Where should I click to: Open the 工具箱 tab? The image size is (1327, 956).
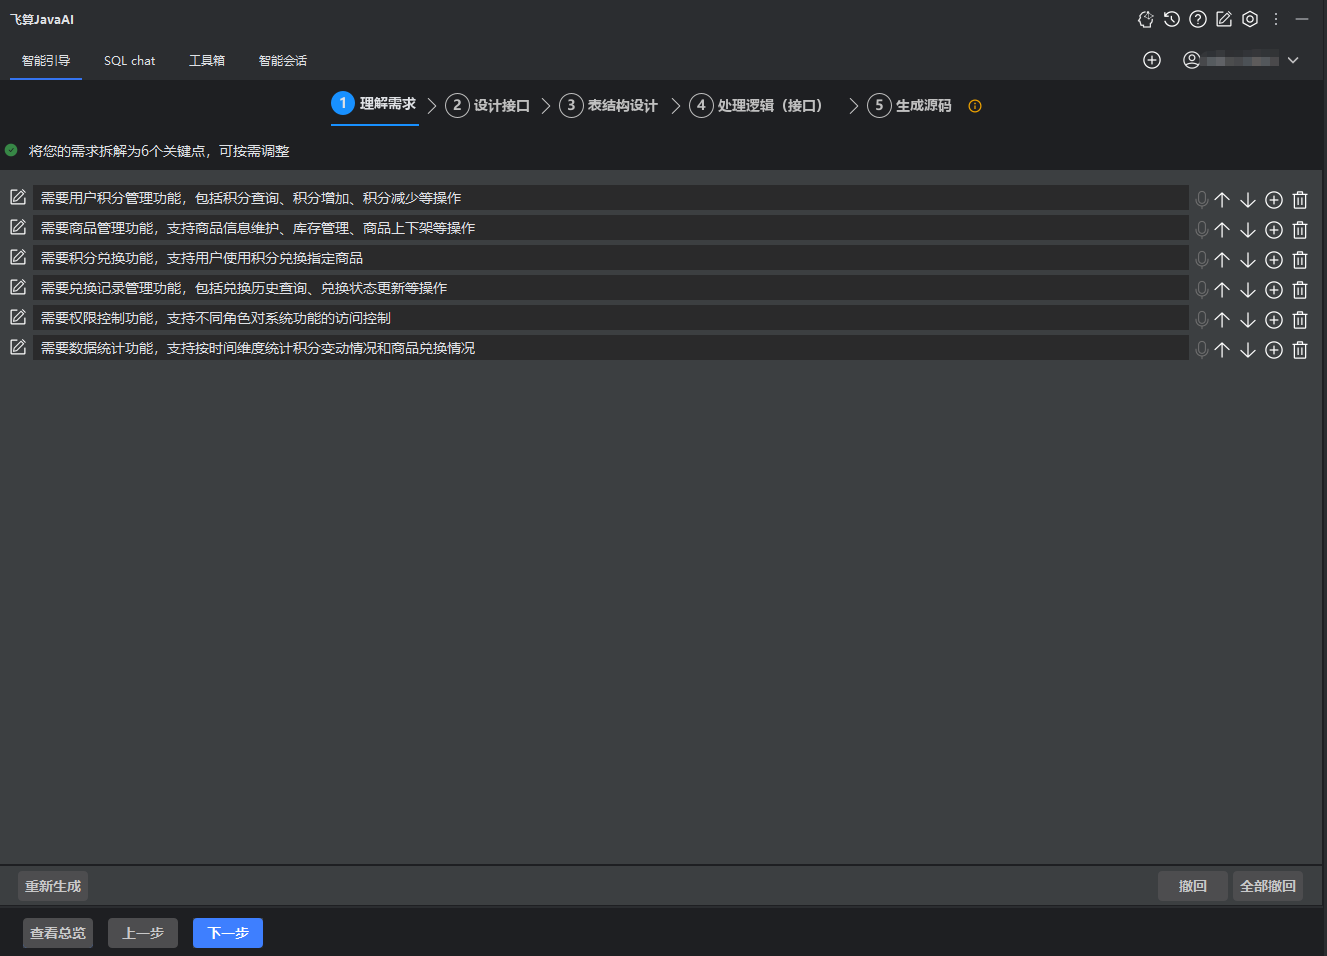coord(207,61)
